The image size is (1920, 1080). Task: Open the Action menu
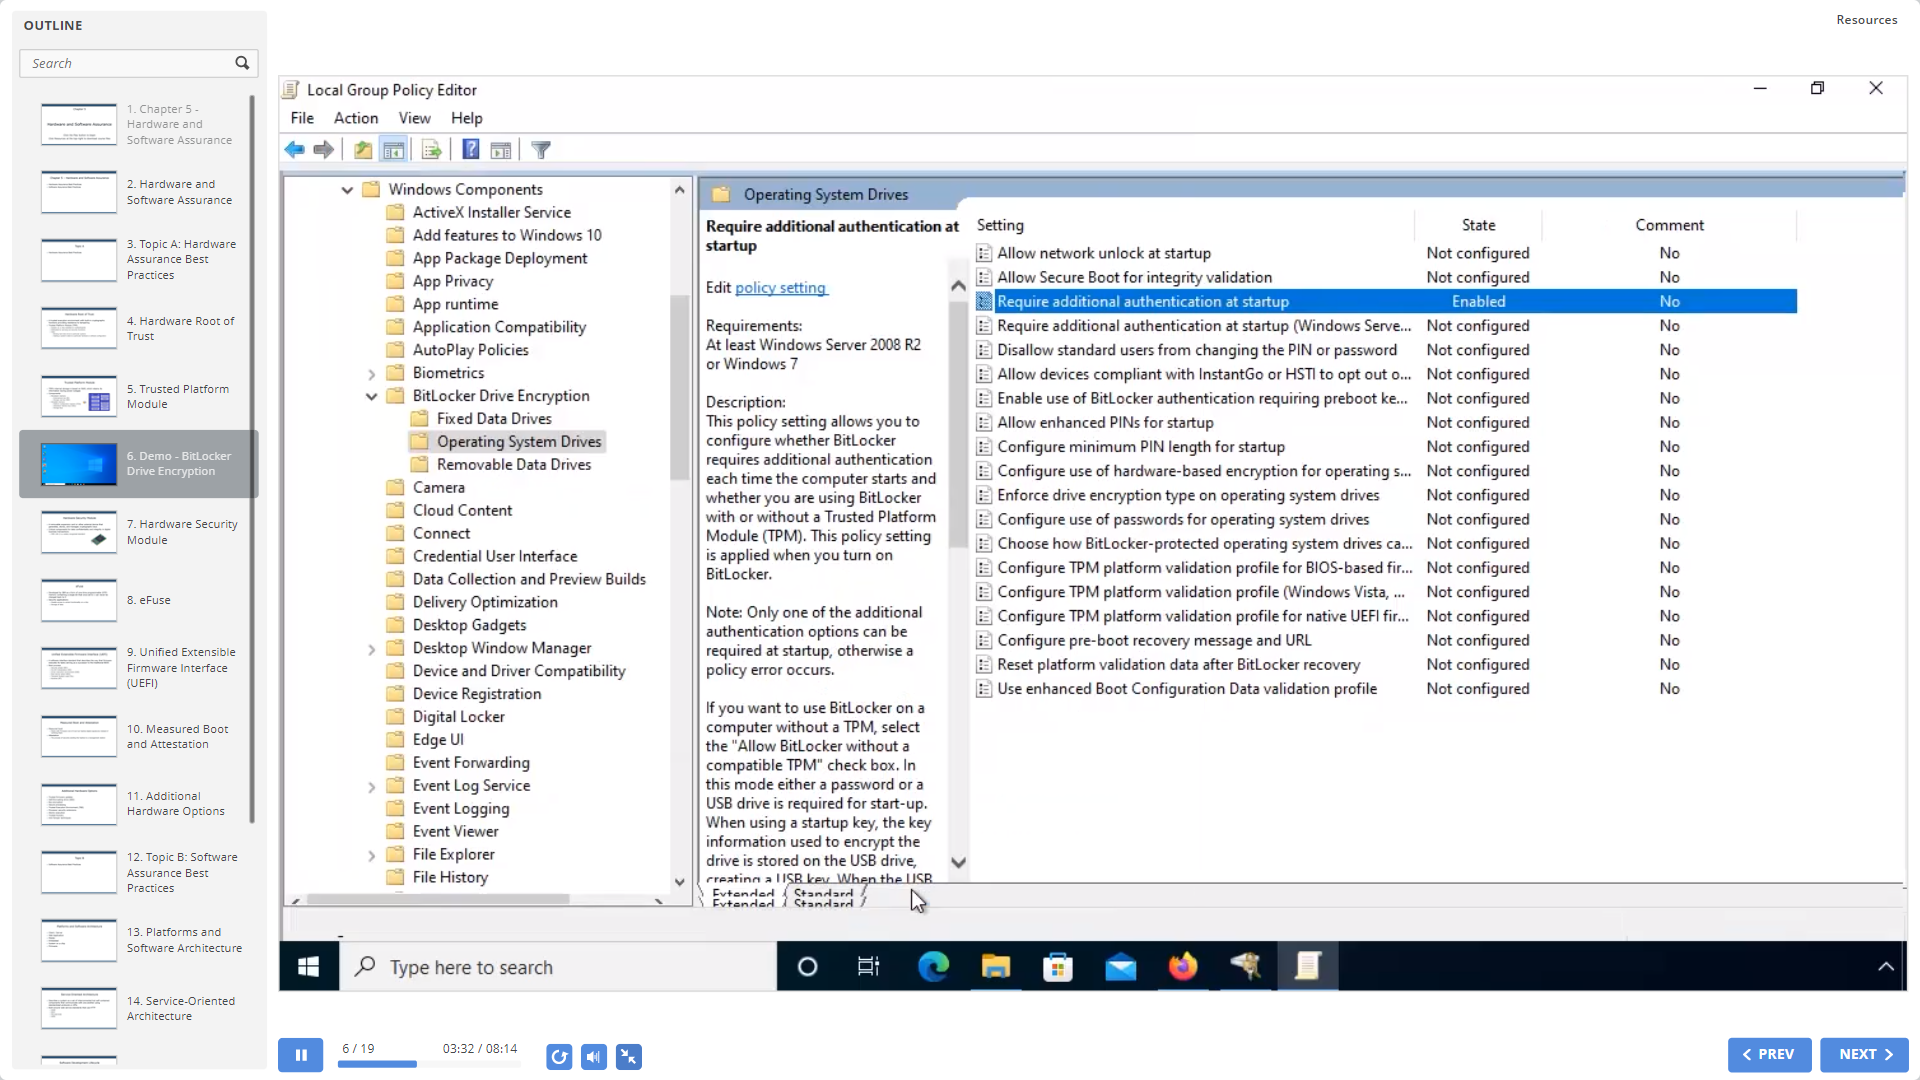pyautogui.click(x=356, y=118)
